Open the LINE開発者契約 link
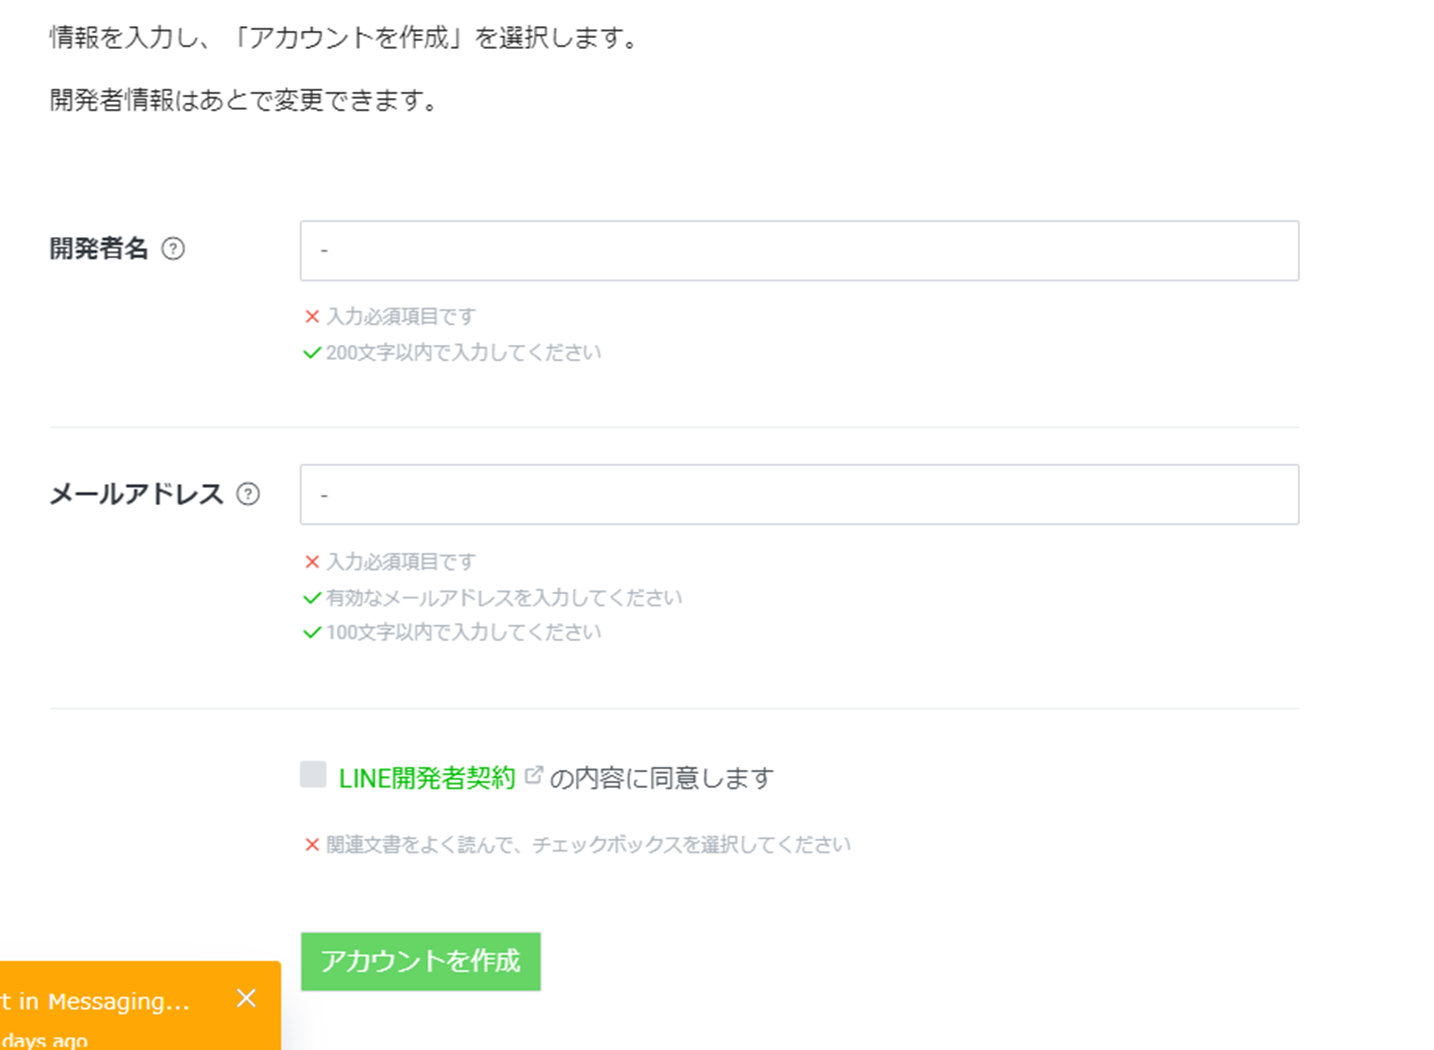Screen dimensions: 1434x1050 [x=427, y=778]
